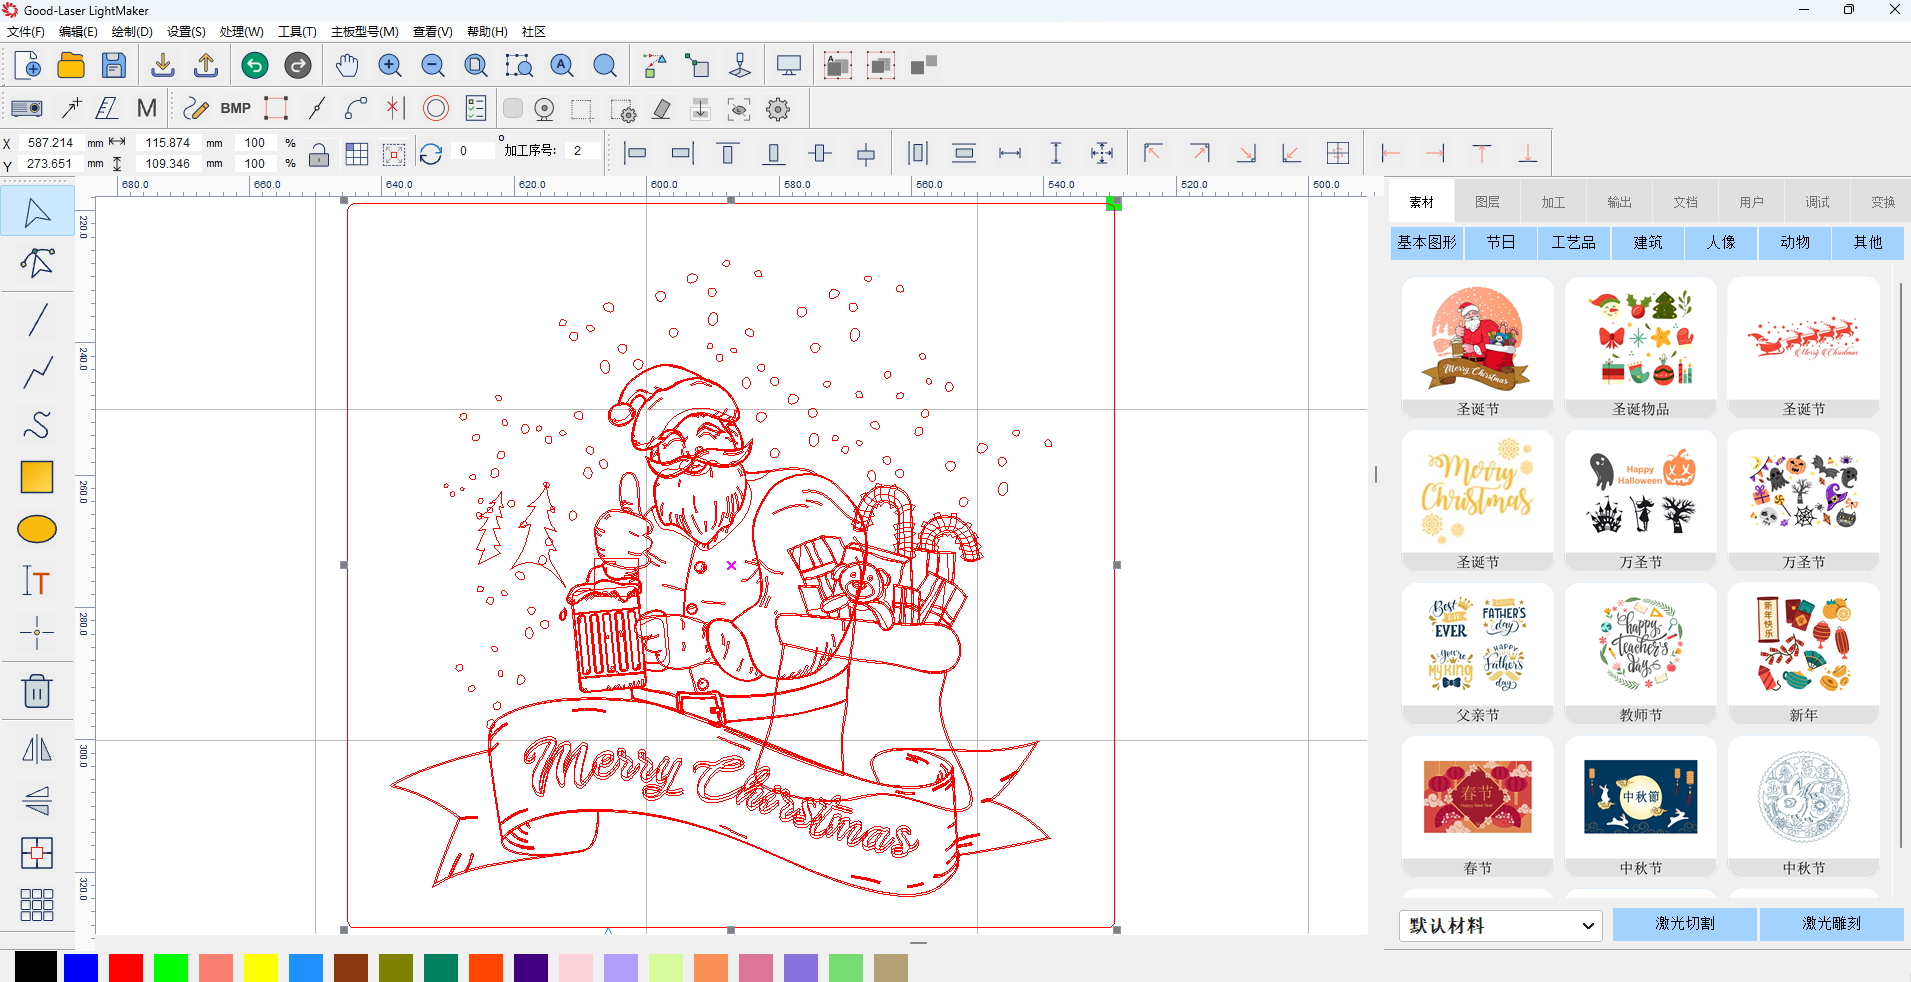Click the Export upload-arrow icon

pyautogui.click(x=206, y=66)
